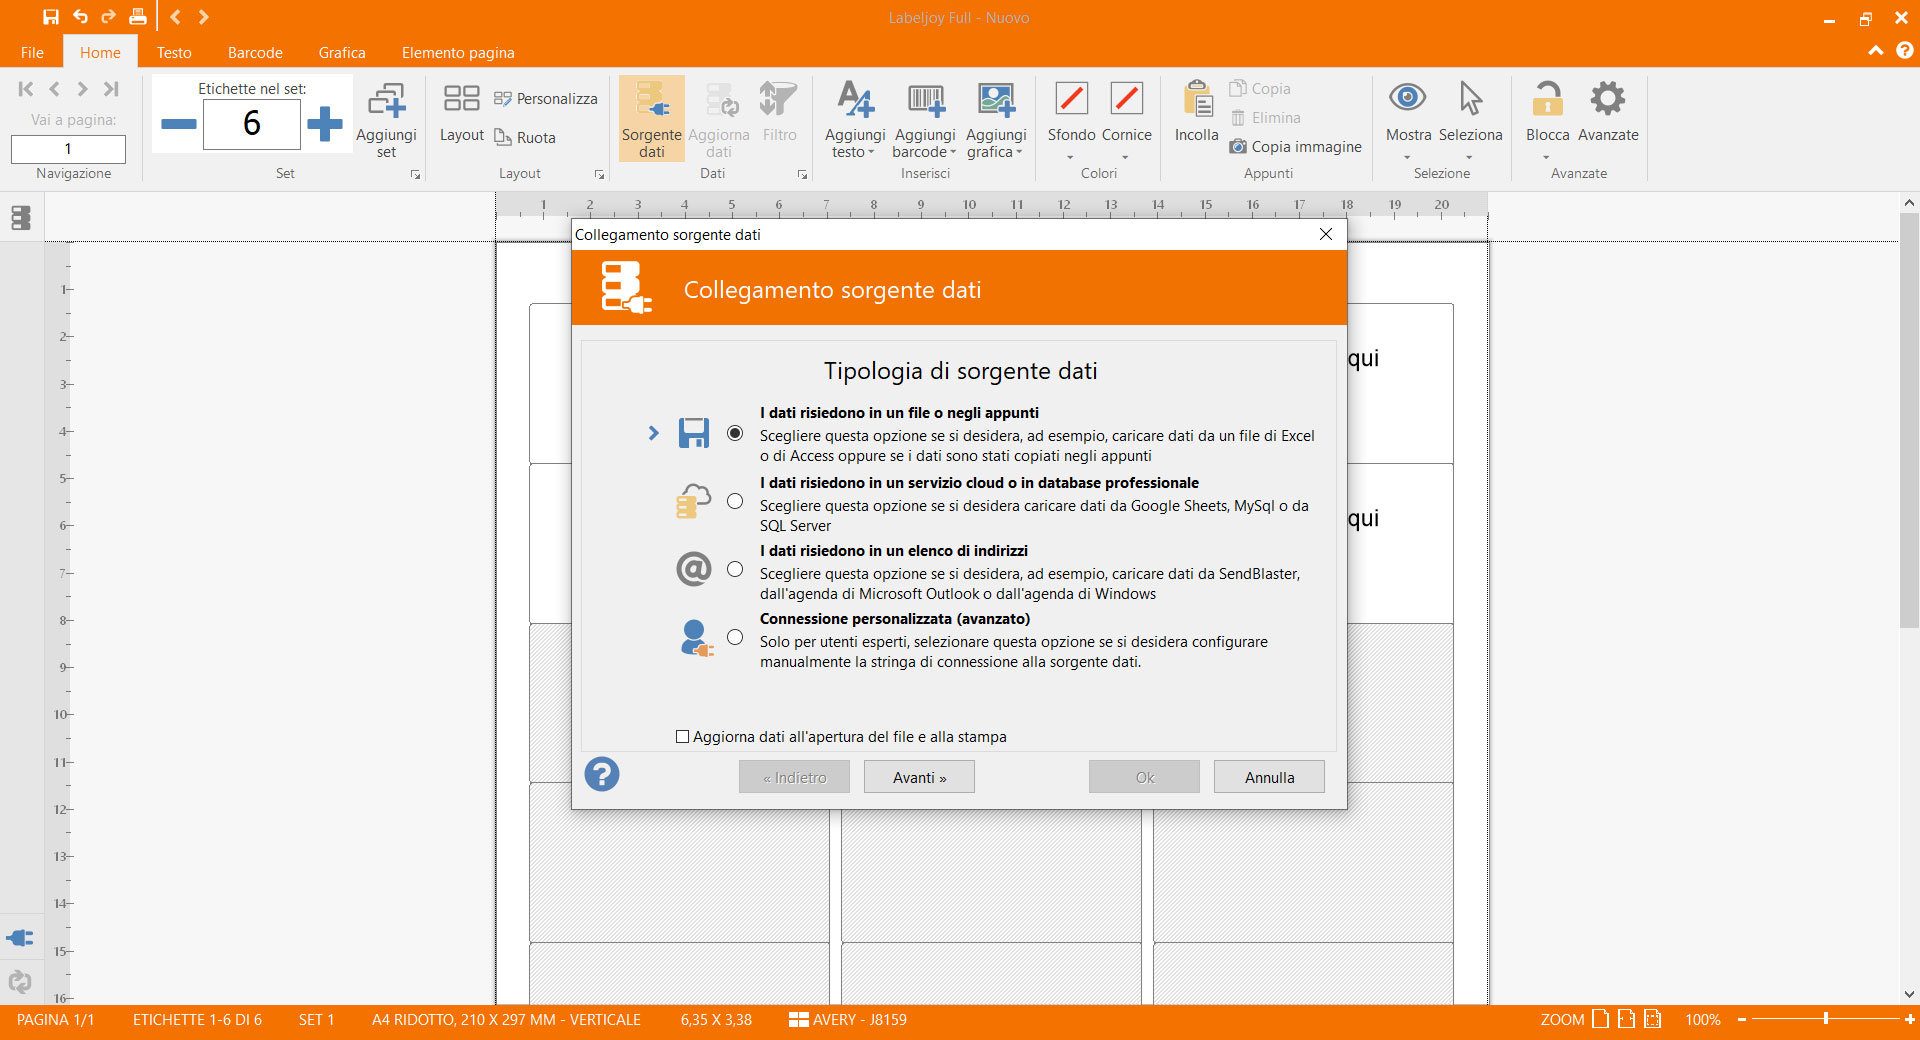Click the Save icon in quick access toolbar
This screenshot has height=1040, width=1920.
pos(51,17)
